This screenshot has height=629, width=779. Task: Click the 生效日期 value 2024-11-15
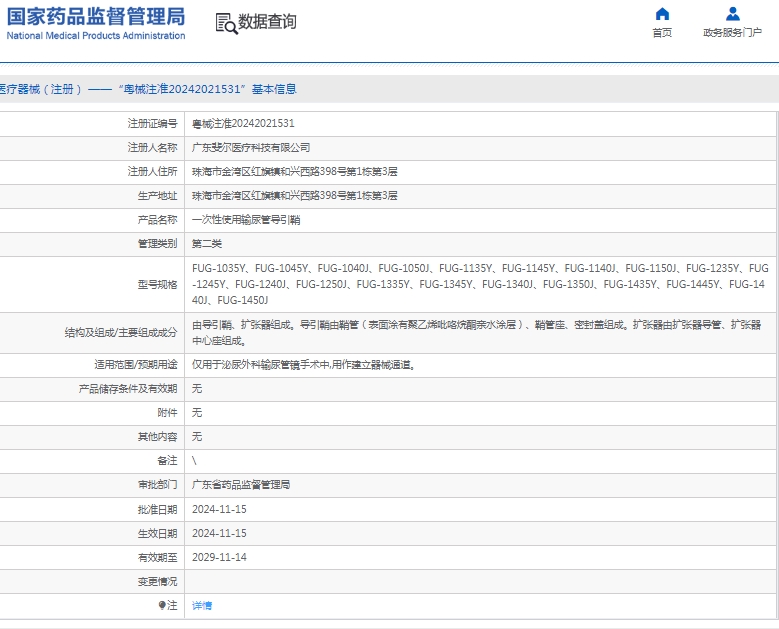tap(219, 533)
